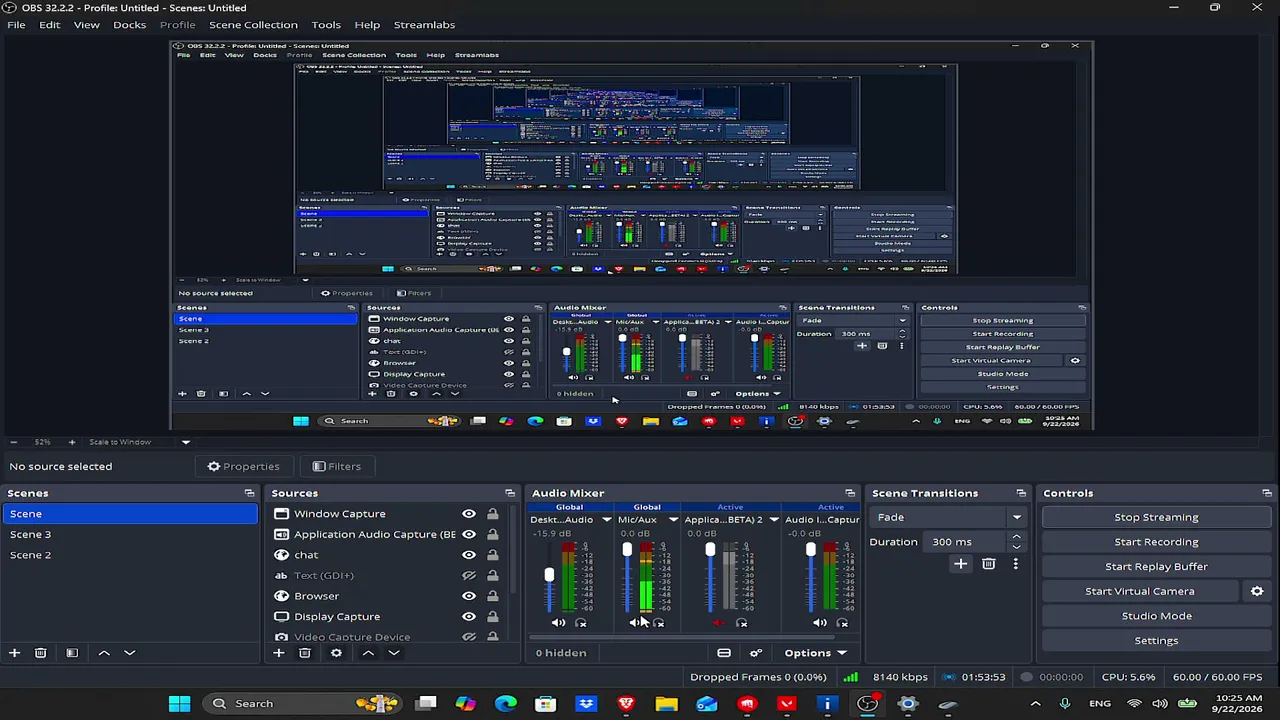This screenshot has height=720, width=1280.
Task: Open Desktop Audio channel dropdown arrow
Action: pos(607,520)
